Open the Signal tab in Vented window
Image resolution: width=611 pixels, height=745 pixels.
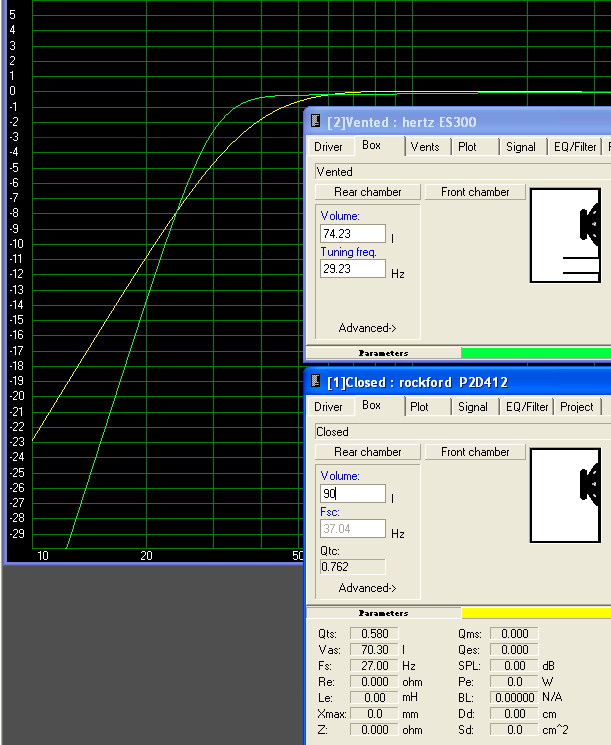[x=521, y=147]
